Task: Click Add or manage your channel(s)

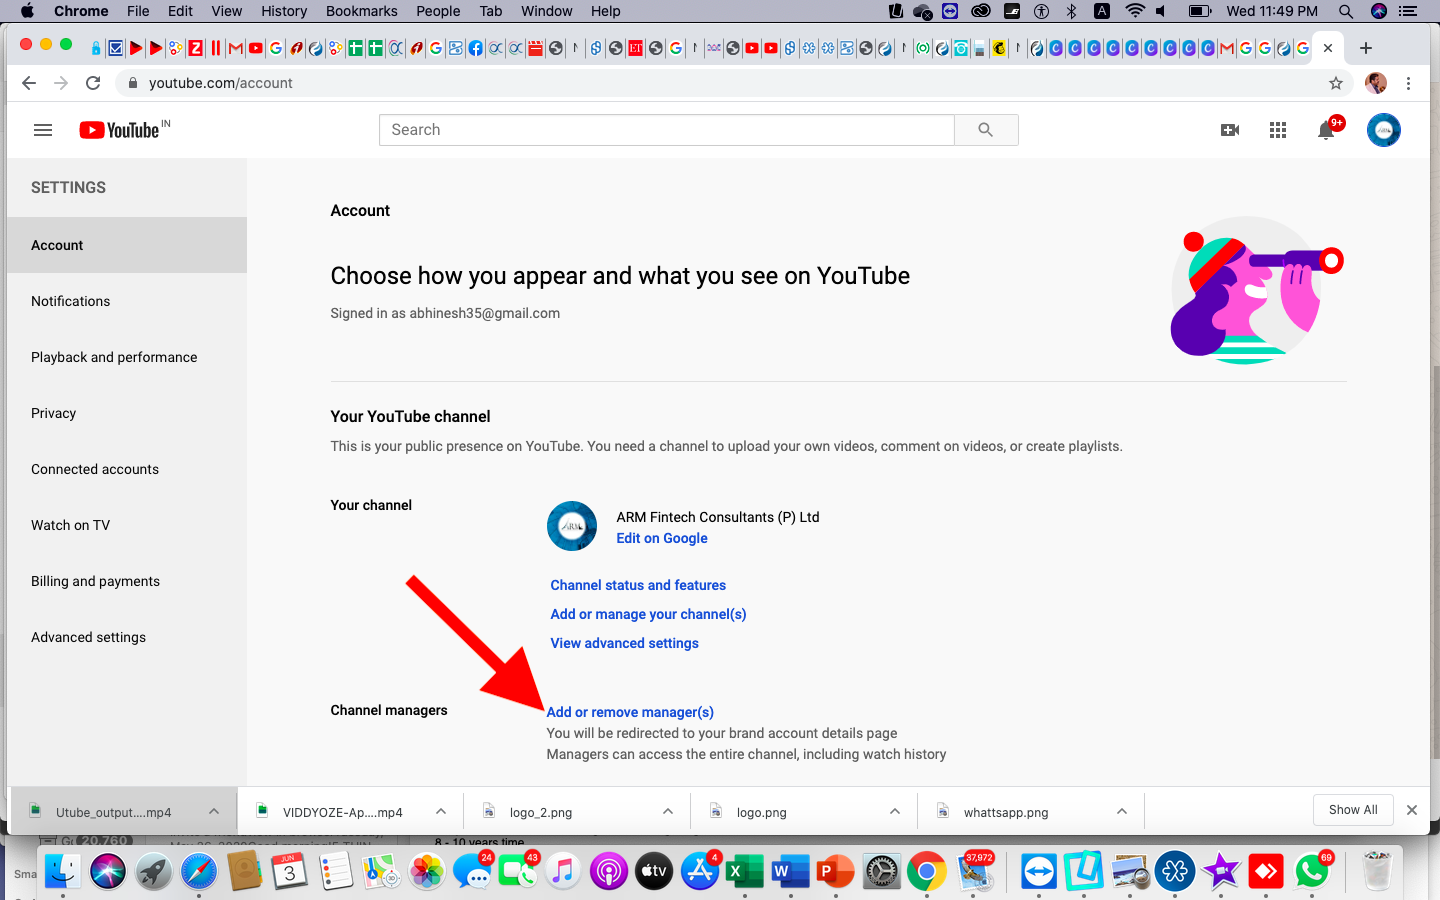Action: 648,614
